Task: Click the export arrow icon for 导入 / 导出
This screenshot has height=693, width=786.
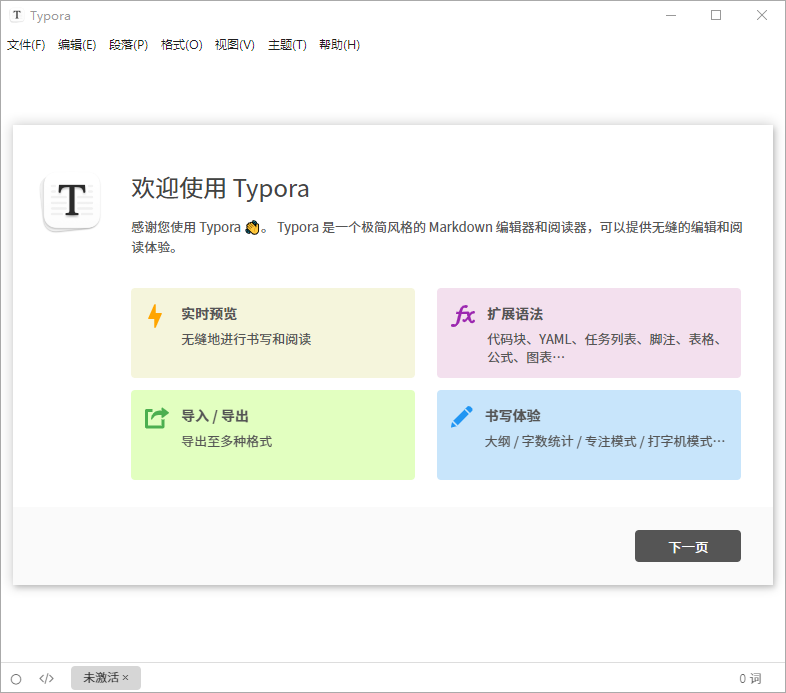Action: point(156,418)
